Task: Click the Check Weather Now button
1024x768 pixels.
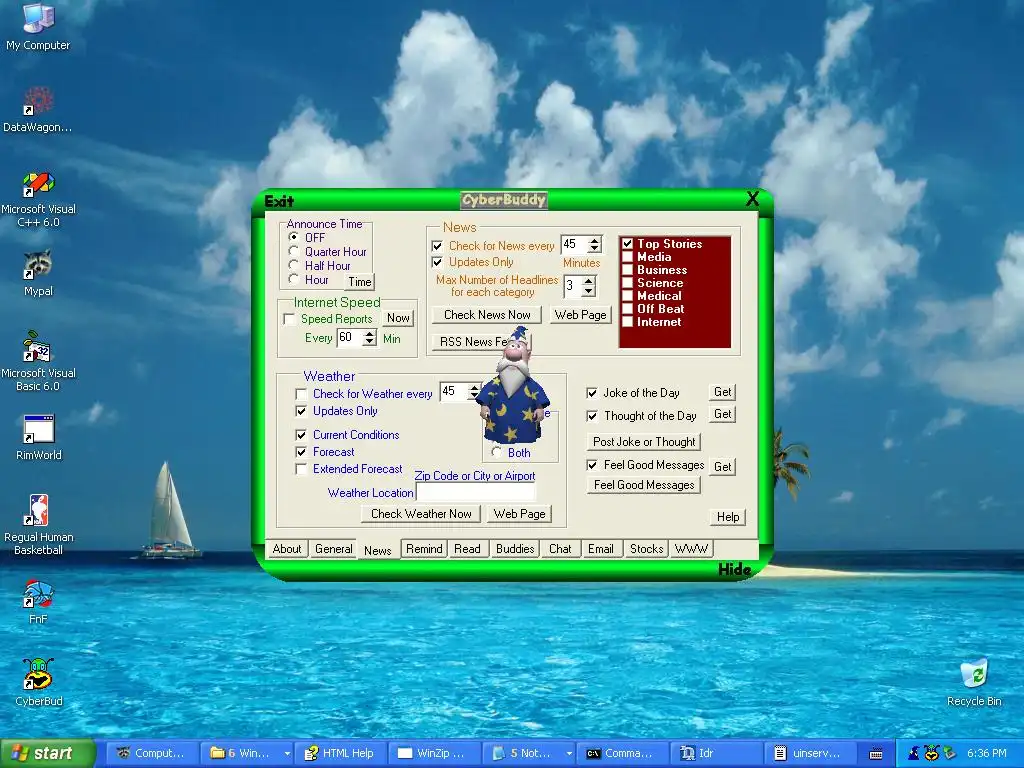Action: (421, 514)
